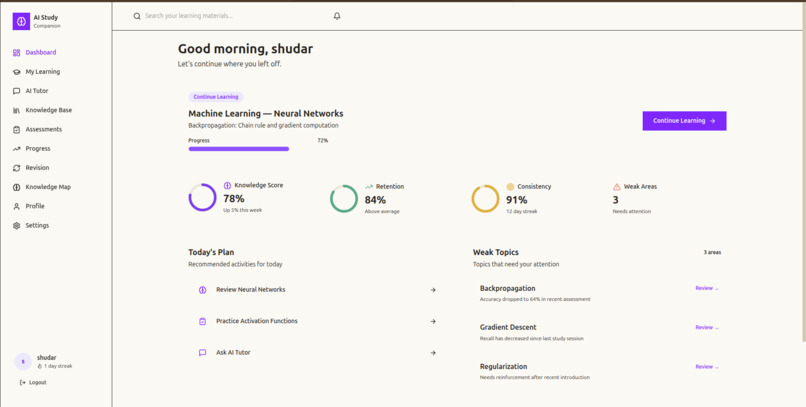Click the Retention green ring
This screenshot has width=806, height=407.
(344, 199)
